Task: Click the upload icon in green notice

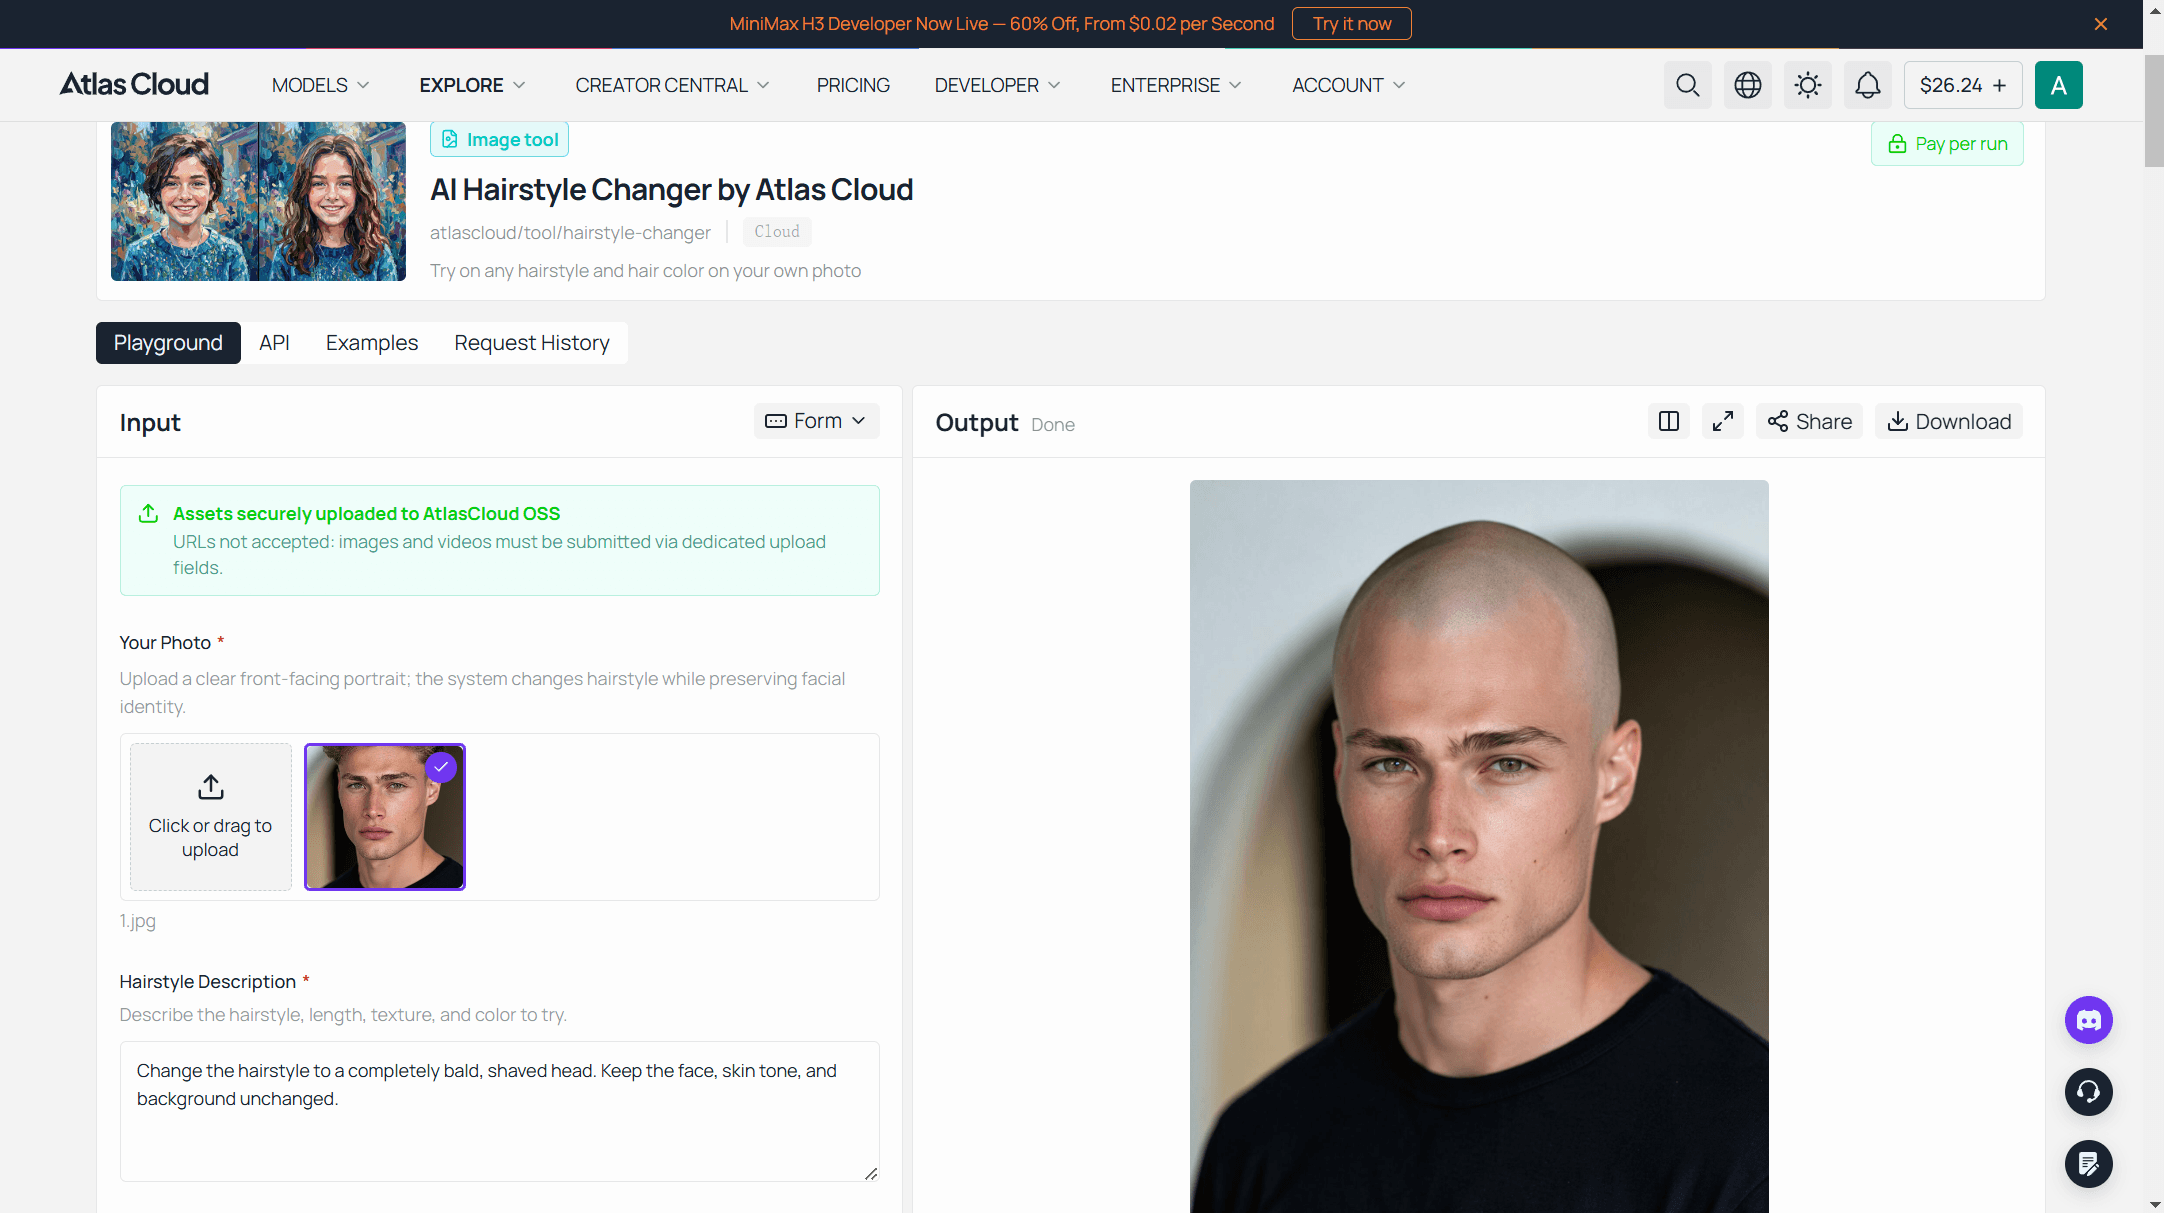Action: pyautogui.click(x=148, y=513)
